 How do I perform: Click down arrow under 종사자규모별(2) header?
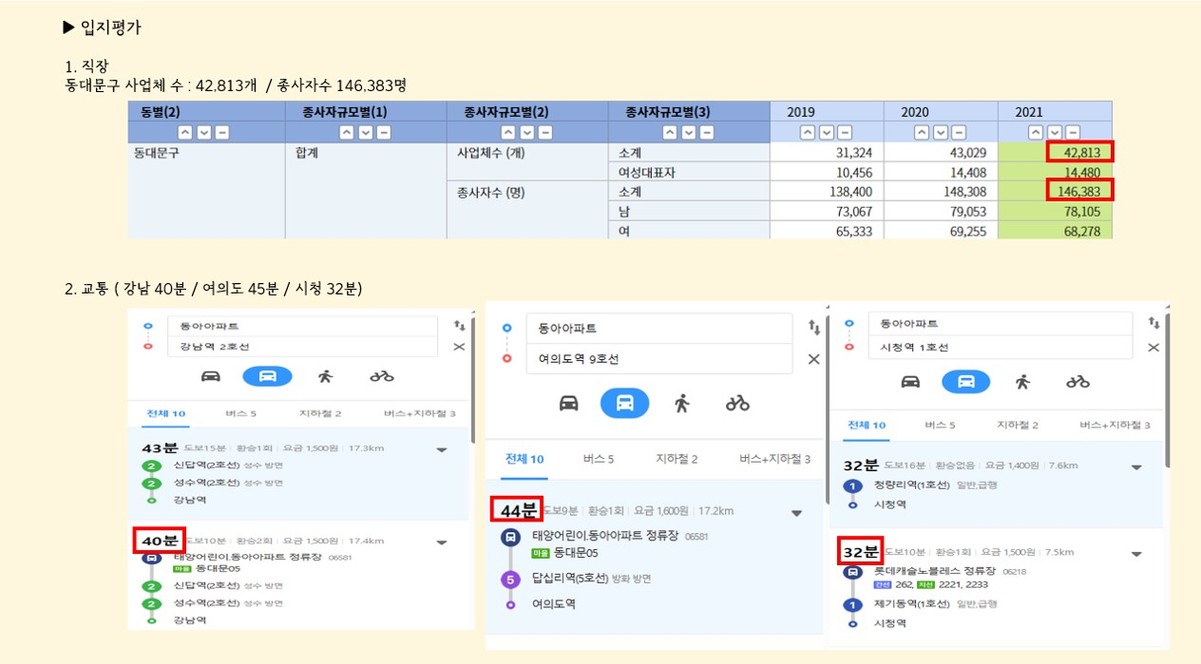(526, 132)
